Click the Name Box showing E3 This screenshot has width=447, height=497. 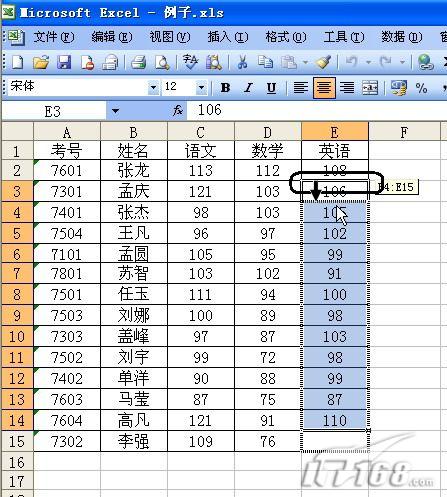53,111
